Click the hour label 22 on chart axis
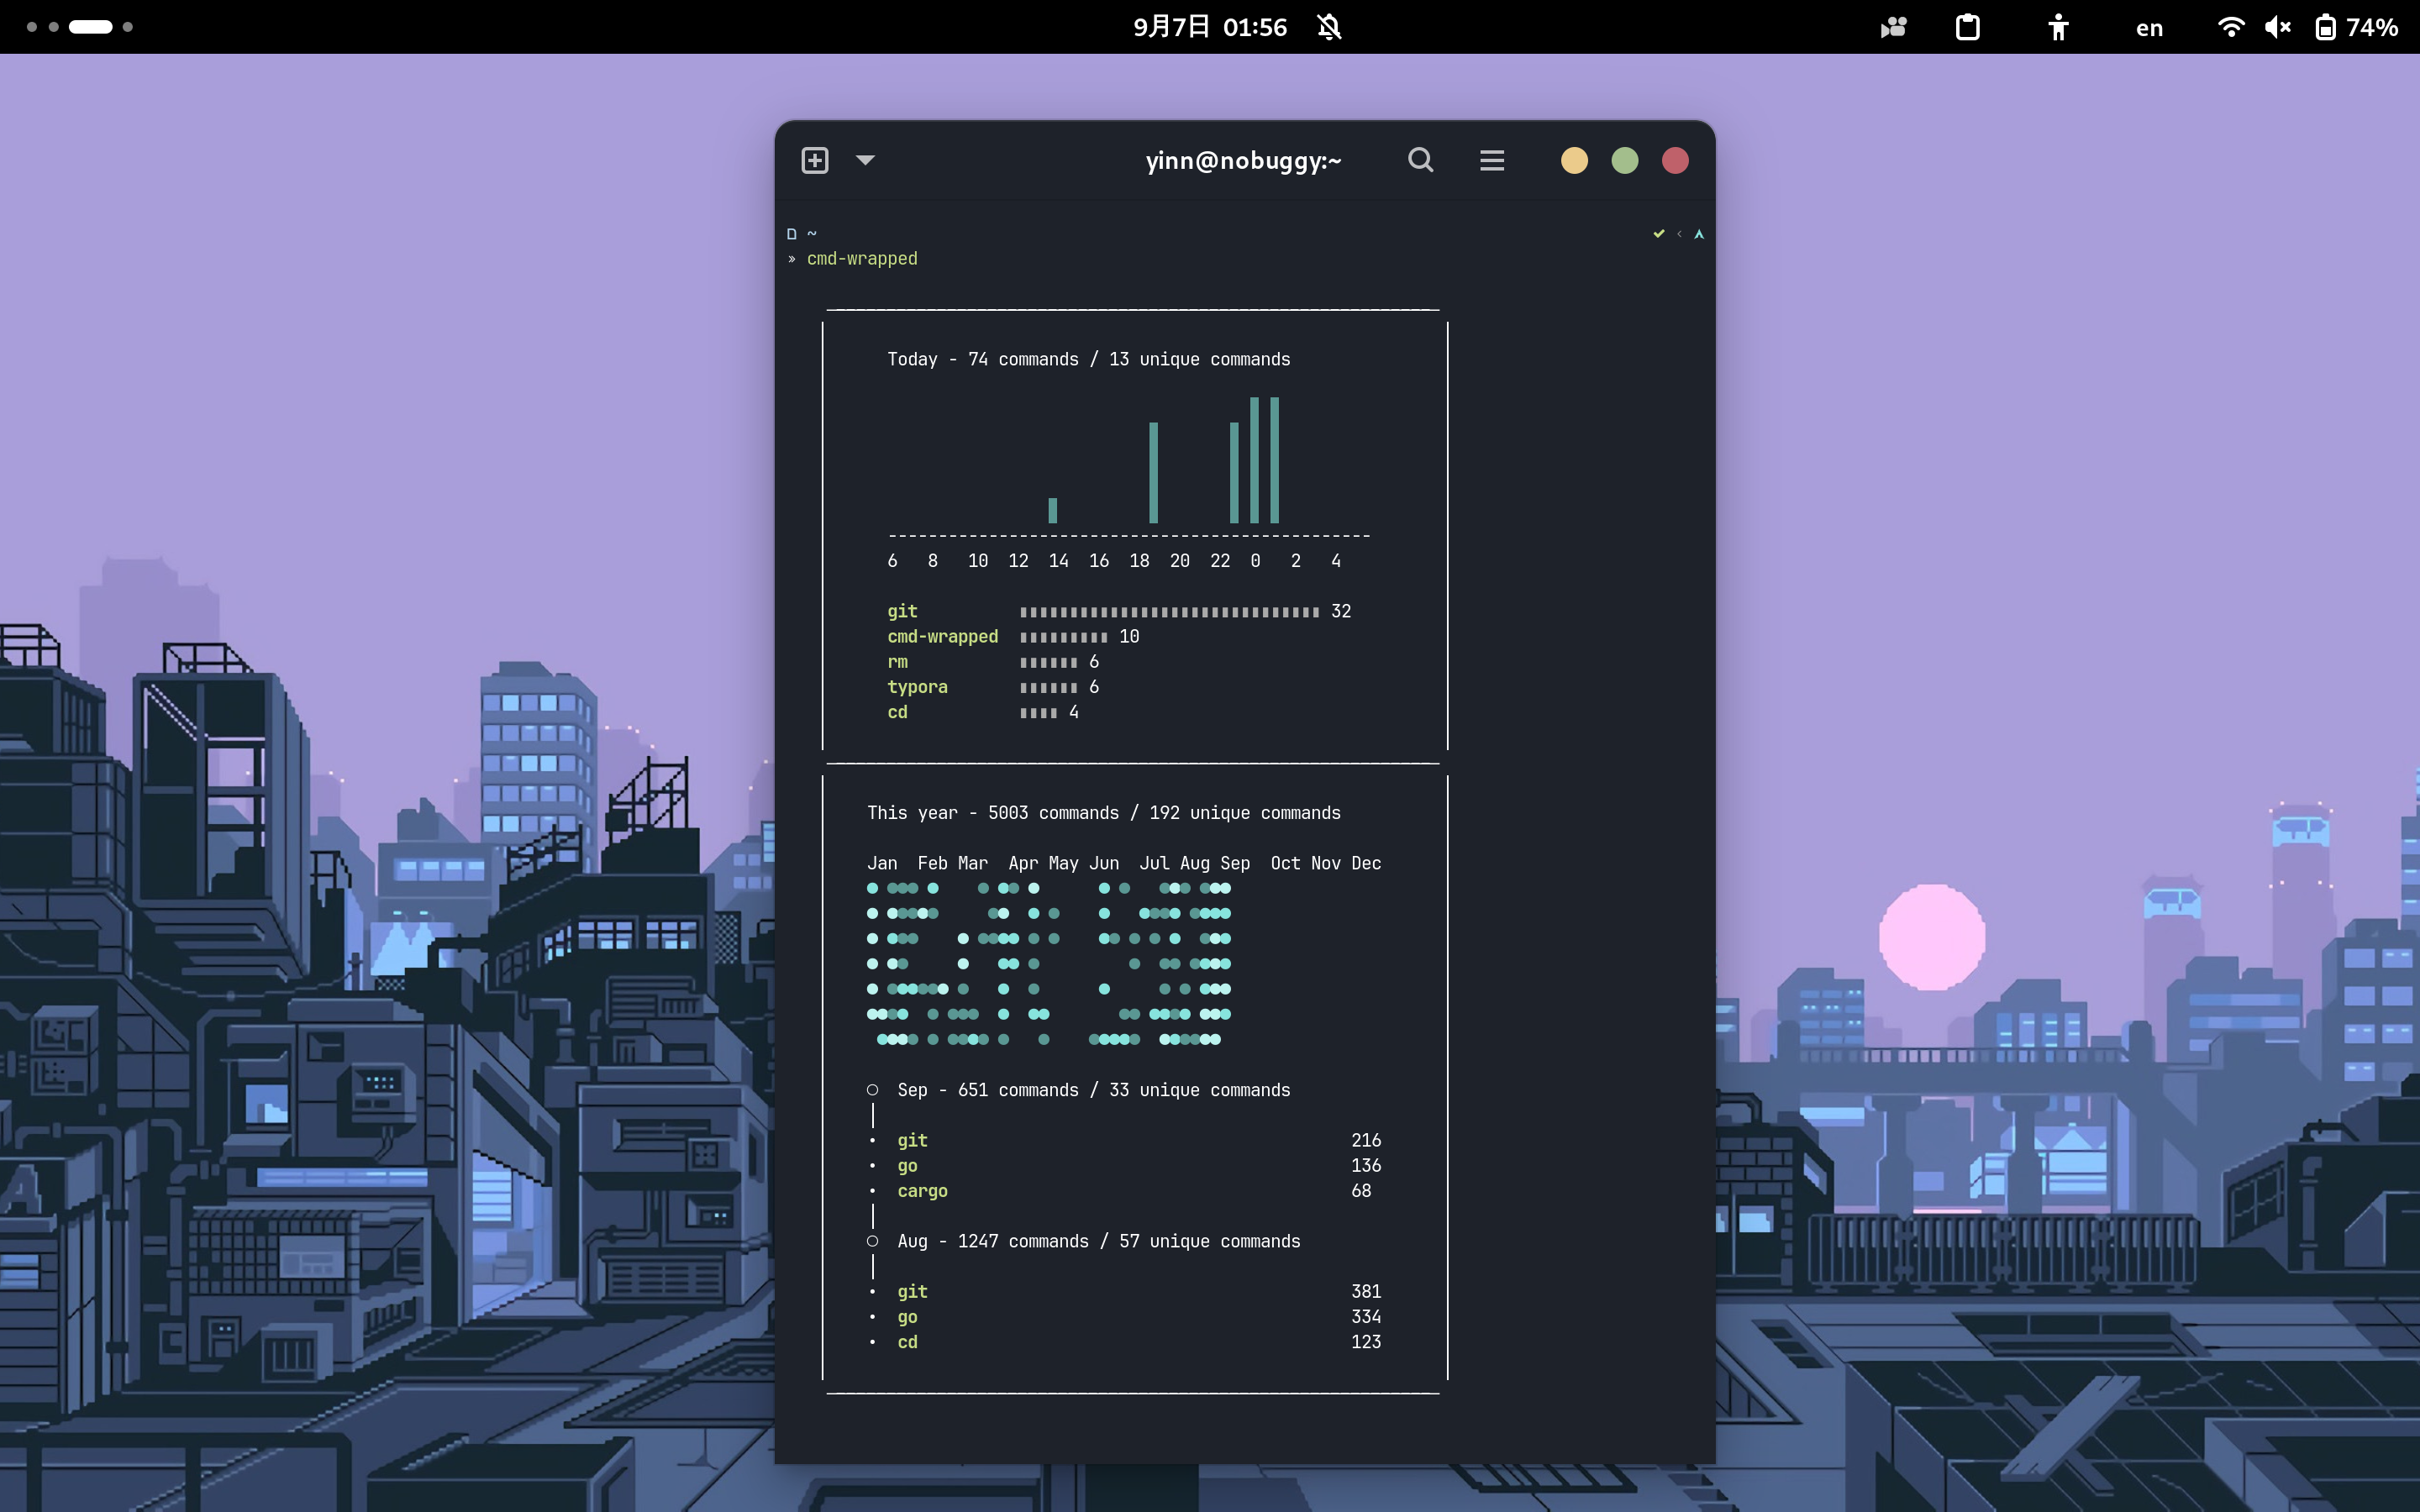This screenshot has height=1512, width=2420. 1220,561
